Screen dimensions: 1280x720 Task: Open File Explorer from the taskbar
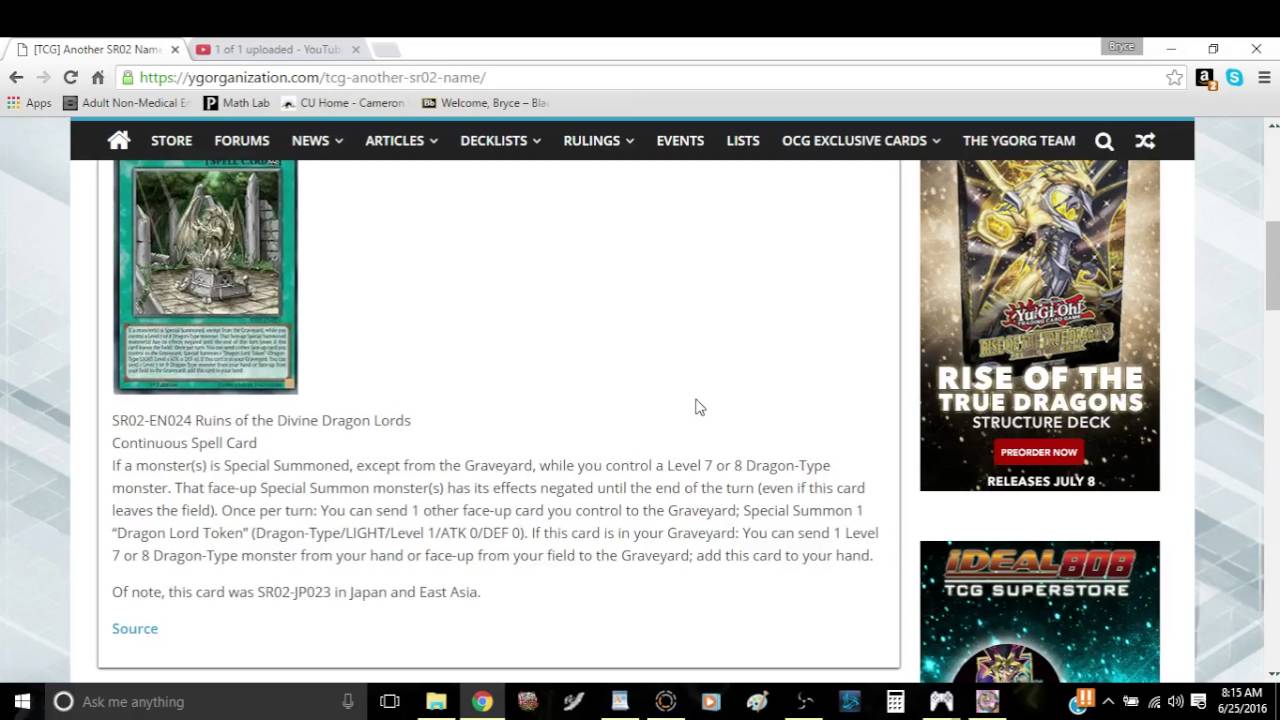[436, 701]
